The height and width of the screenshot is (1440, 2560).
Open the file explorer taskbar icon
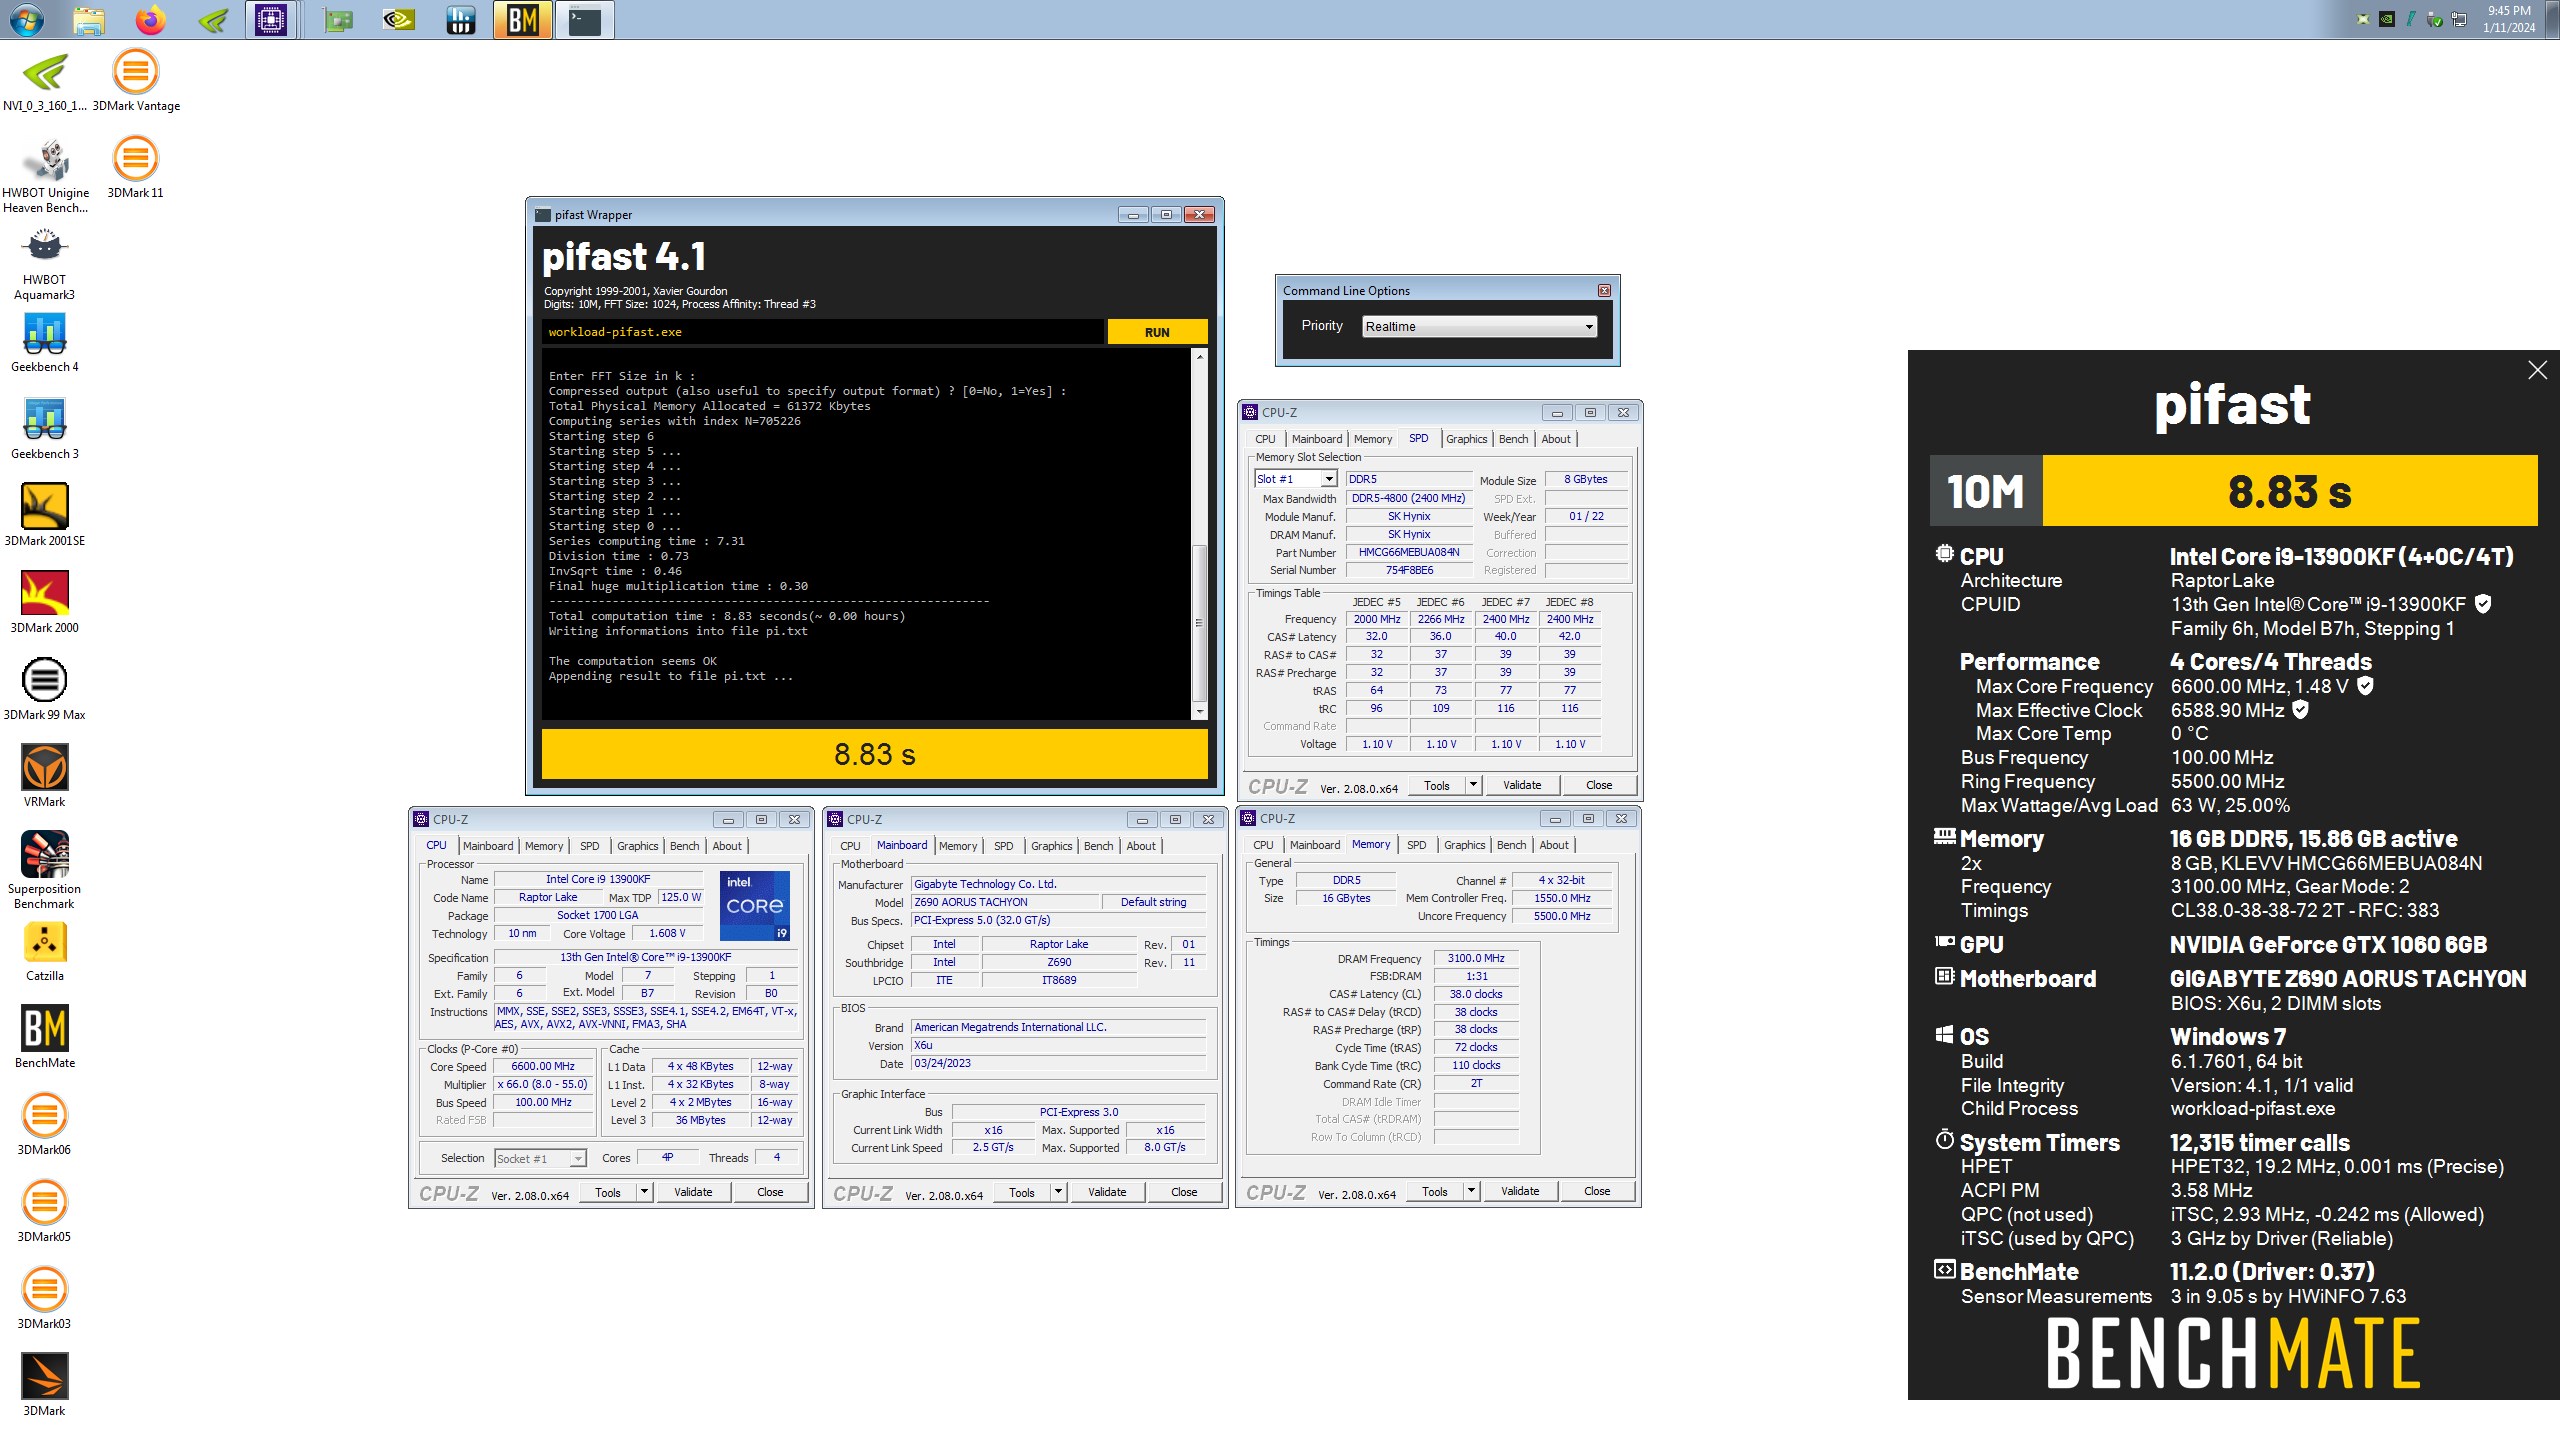[88, 19]
